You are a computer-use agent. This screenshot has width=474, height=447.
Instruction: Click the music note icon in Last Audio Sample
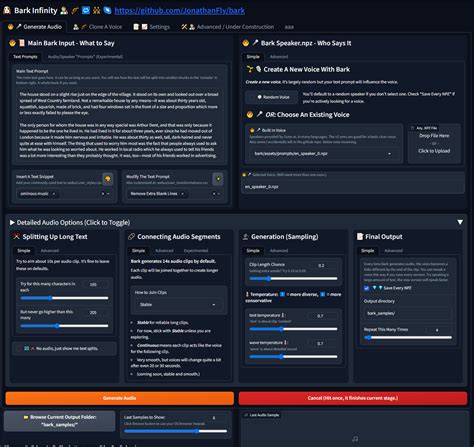[355, 439]
